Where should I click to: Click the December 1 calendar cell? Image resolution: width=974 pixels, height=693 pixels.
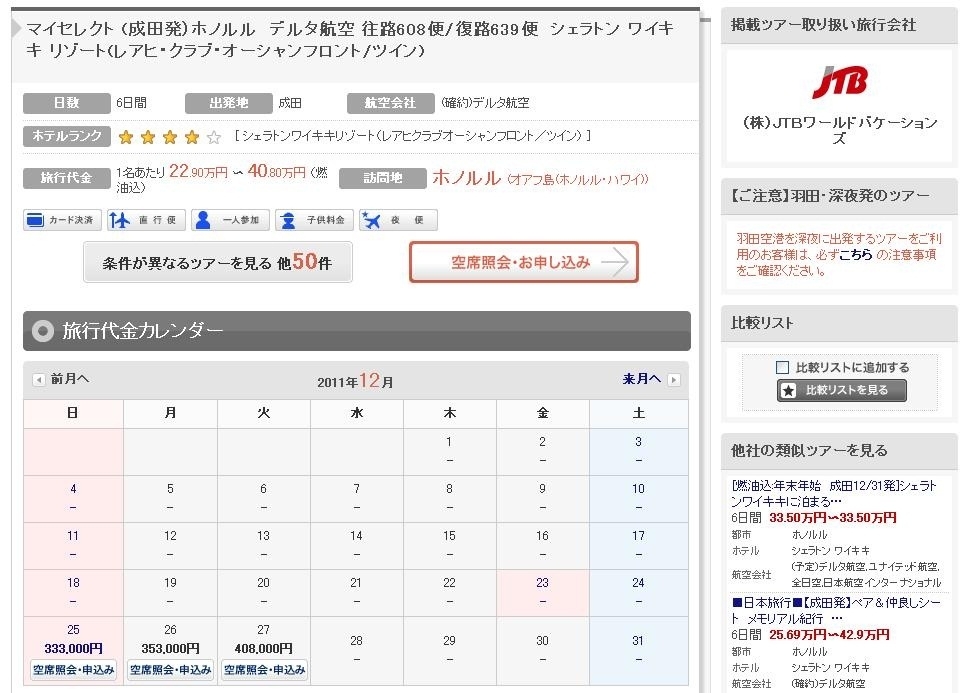449,451
